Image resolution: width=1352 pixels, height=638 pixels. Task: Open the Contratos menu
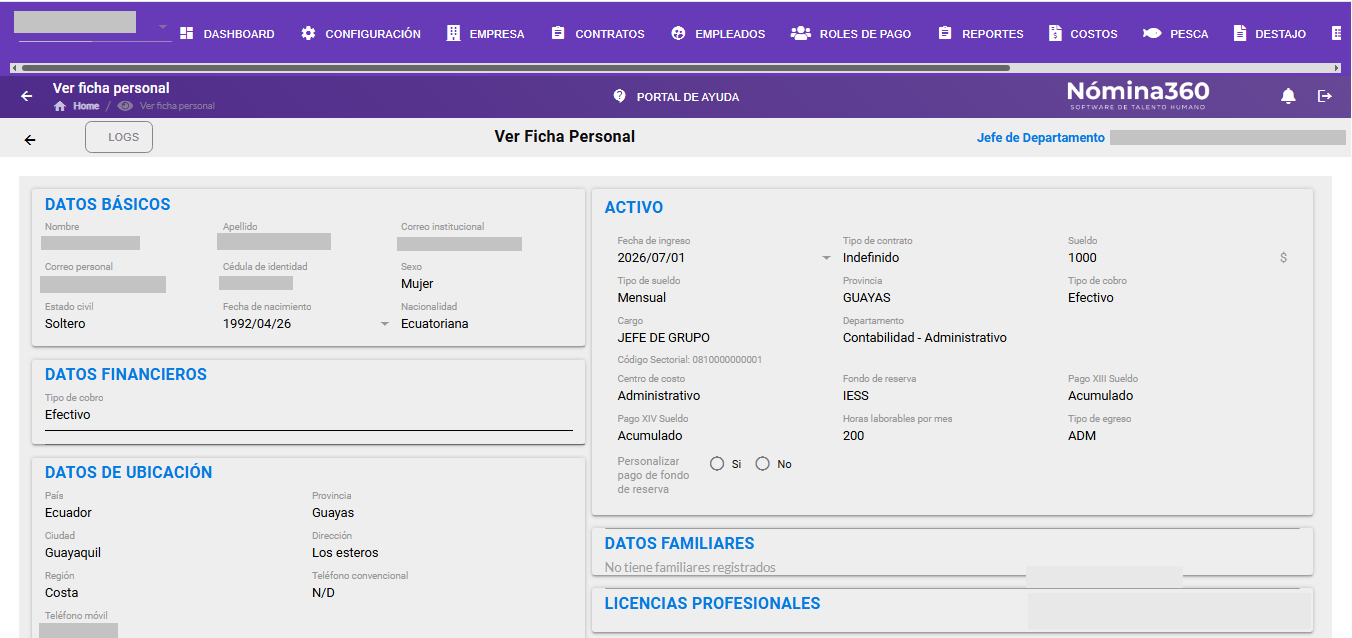point(598,34)
